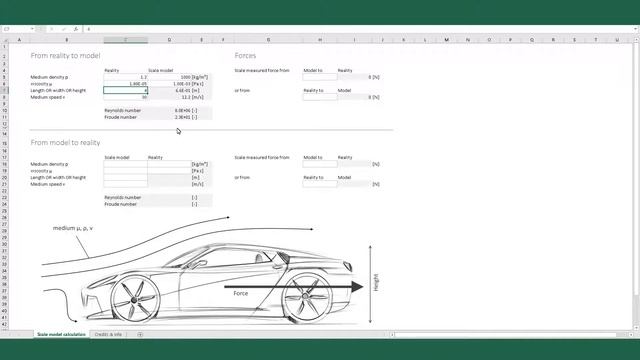The image size is (640, 360).
Task: Click the horizontal scrollbar left arrow
Action: [392, 334]
